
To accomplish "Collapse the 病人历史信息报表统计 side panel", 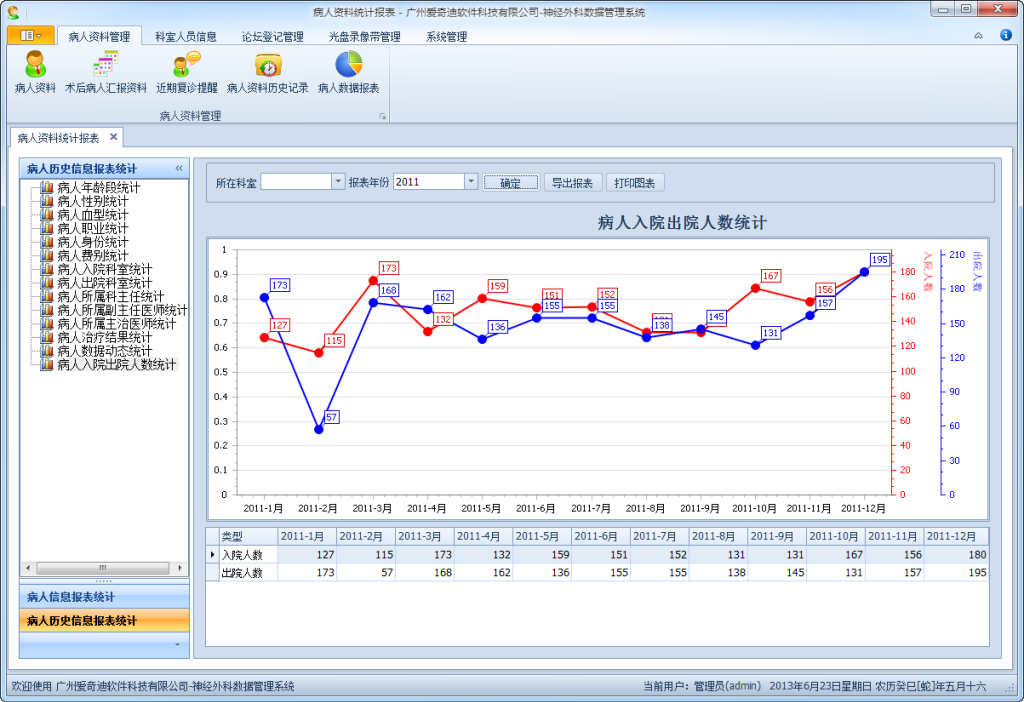I will 179,168.
